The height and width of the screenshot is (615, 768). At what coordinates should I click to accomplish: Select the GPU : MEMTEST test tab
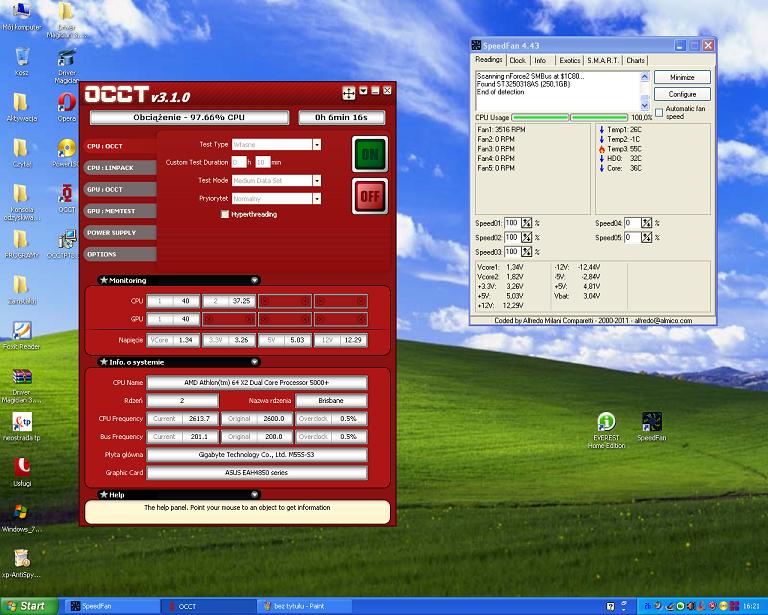(120, 211)
